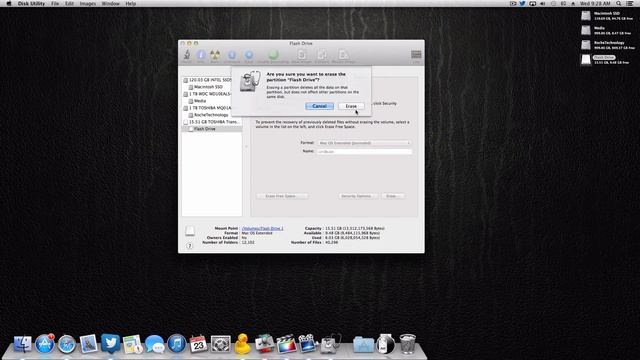Click the Eject toolbar icon

pyautogui.click(x=249, y=55)
